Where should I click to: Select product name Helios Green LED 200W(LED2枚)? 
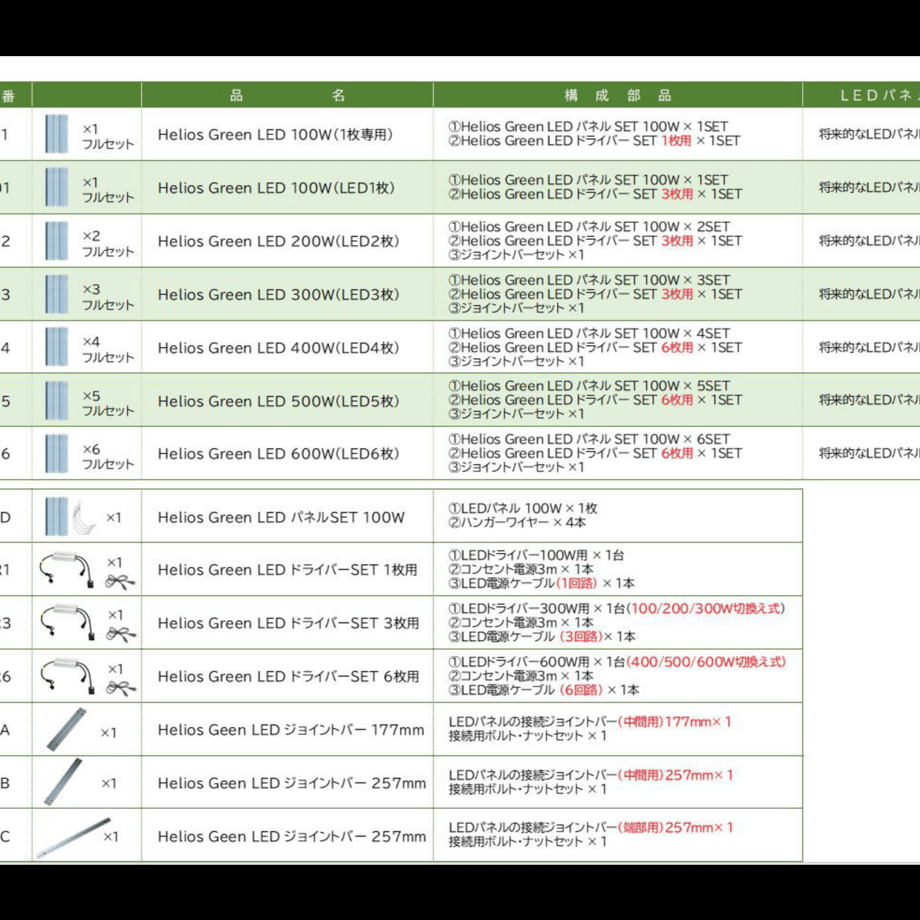tap(279, 241)
